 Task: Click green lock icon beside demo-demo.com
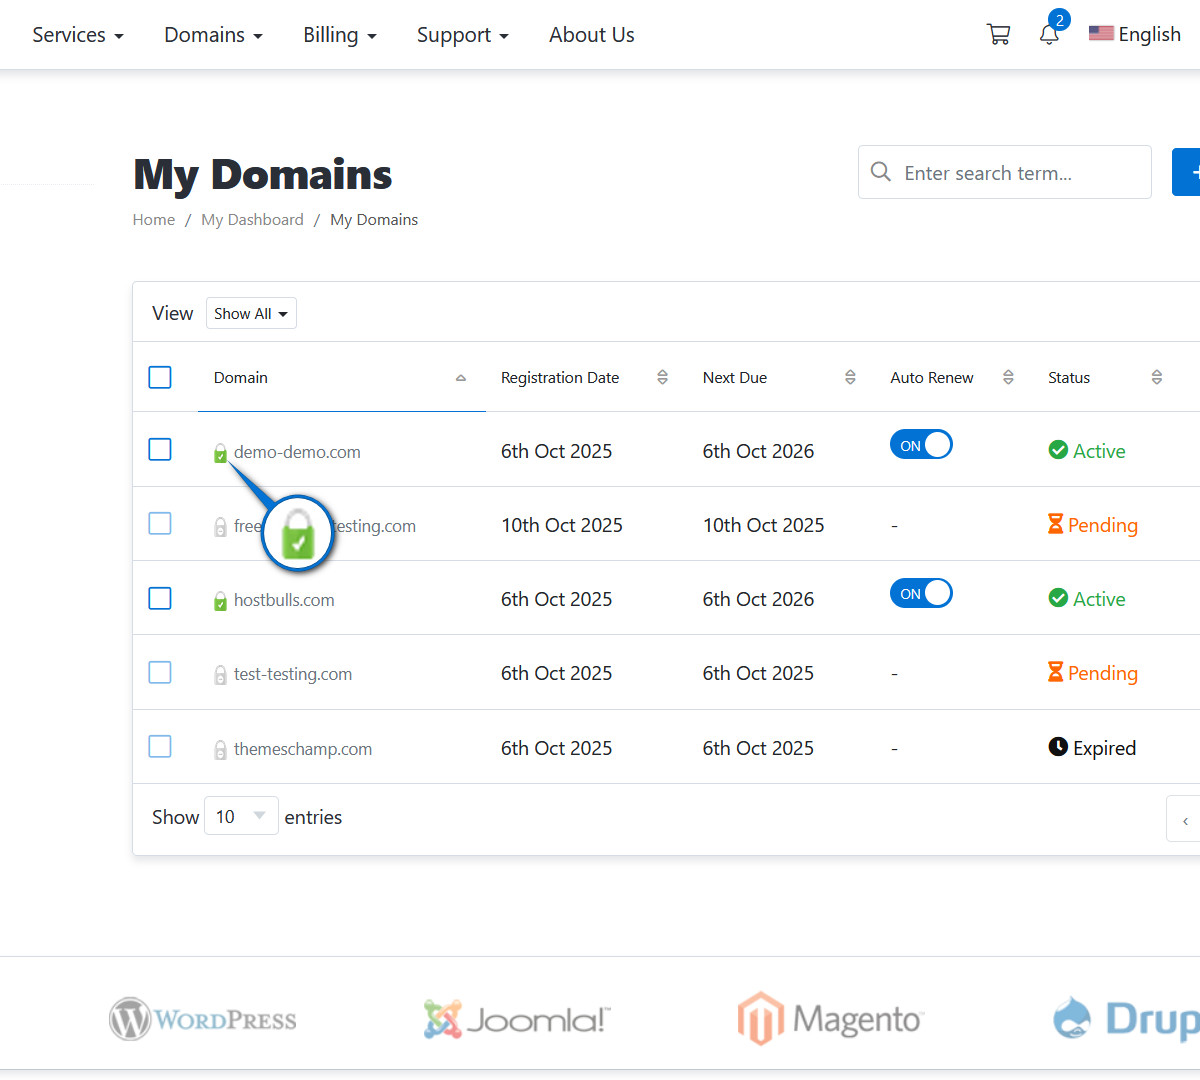(220, 454)
